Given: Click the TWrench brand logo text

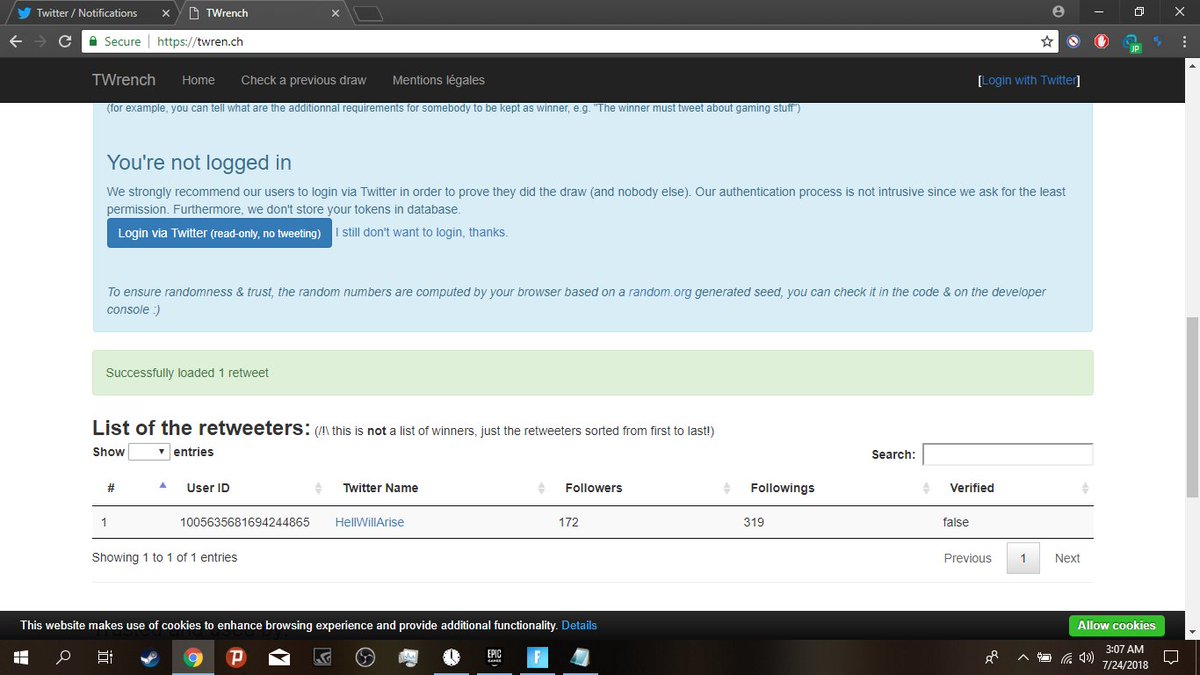Looking at the screenshot, I should click(124, 80).
